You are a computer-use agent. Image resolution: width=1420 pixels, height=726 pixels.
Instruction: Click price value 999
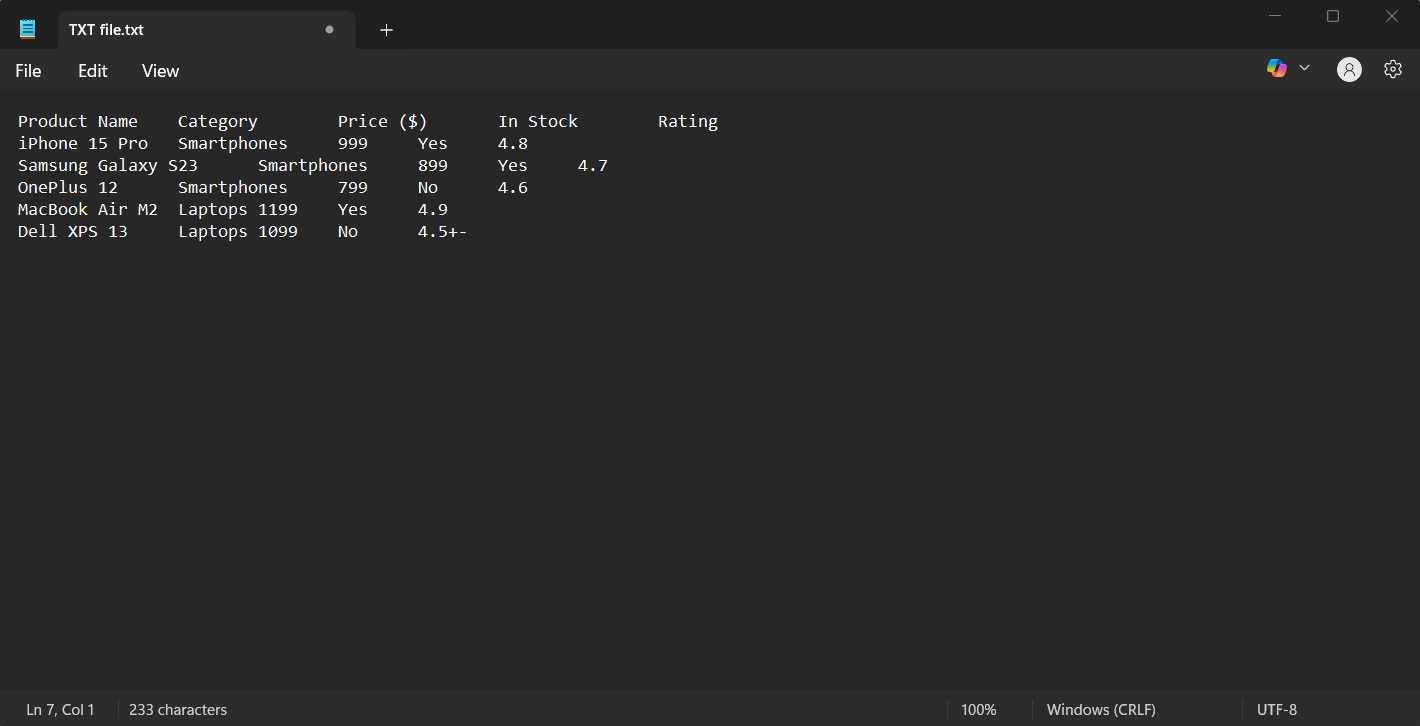click(x=353, y=143)
